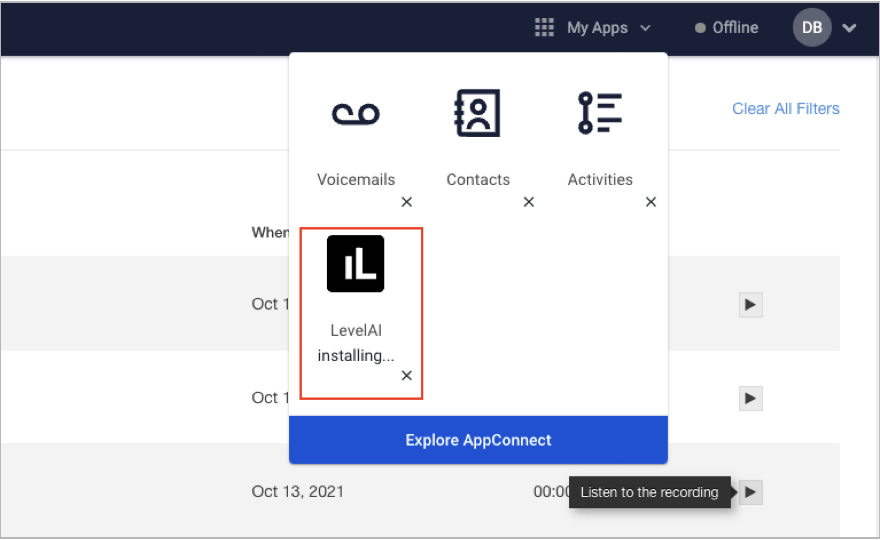
Task: Play recording in the second row
Action: point(750,399)
